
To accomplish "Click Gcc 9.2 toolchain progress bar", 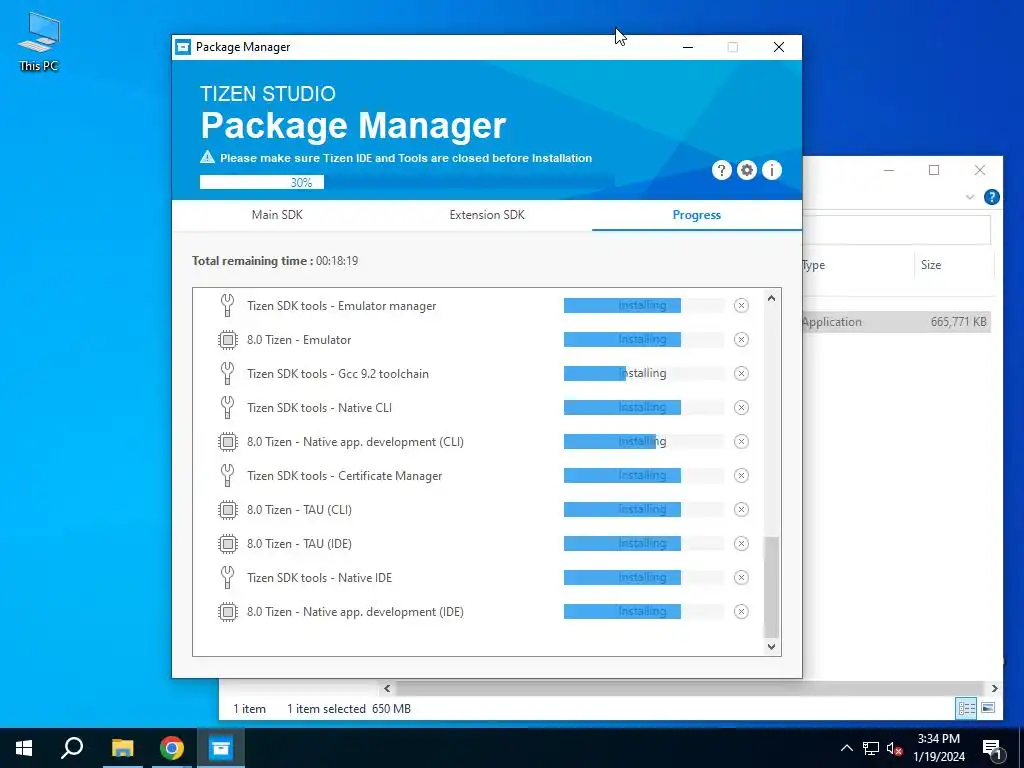I will [x=644, y=374].
